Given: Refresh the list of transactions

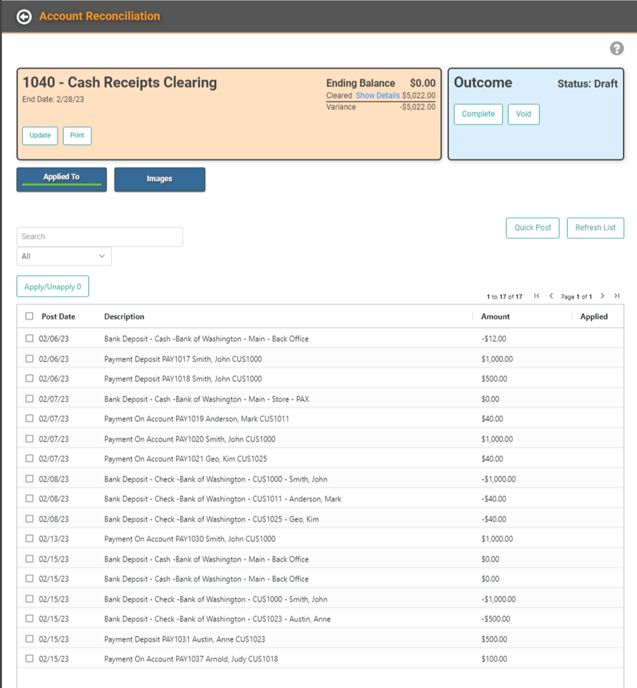Looking at the screenshot, I should [595, 228].
